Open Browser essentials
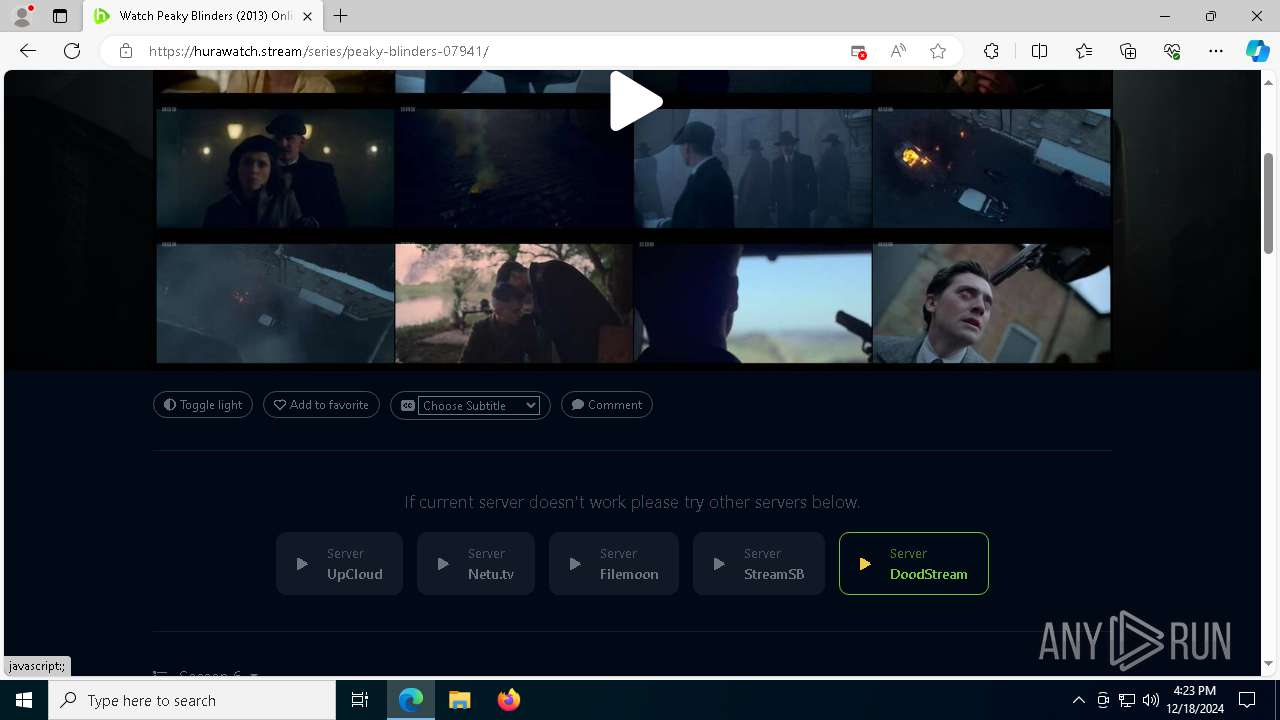 pos(1172,51)
